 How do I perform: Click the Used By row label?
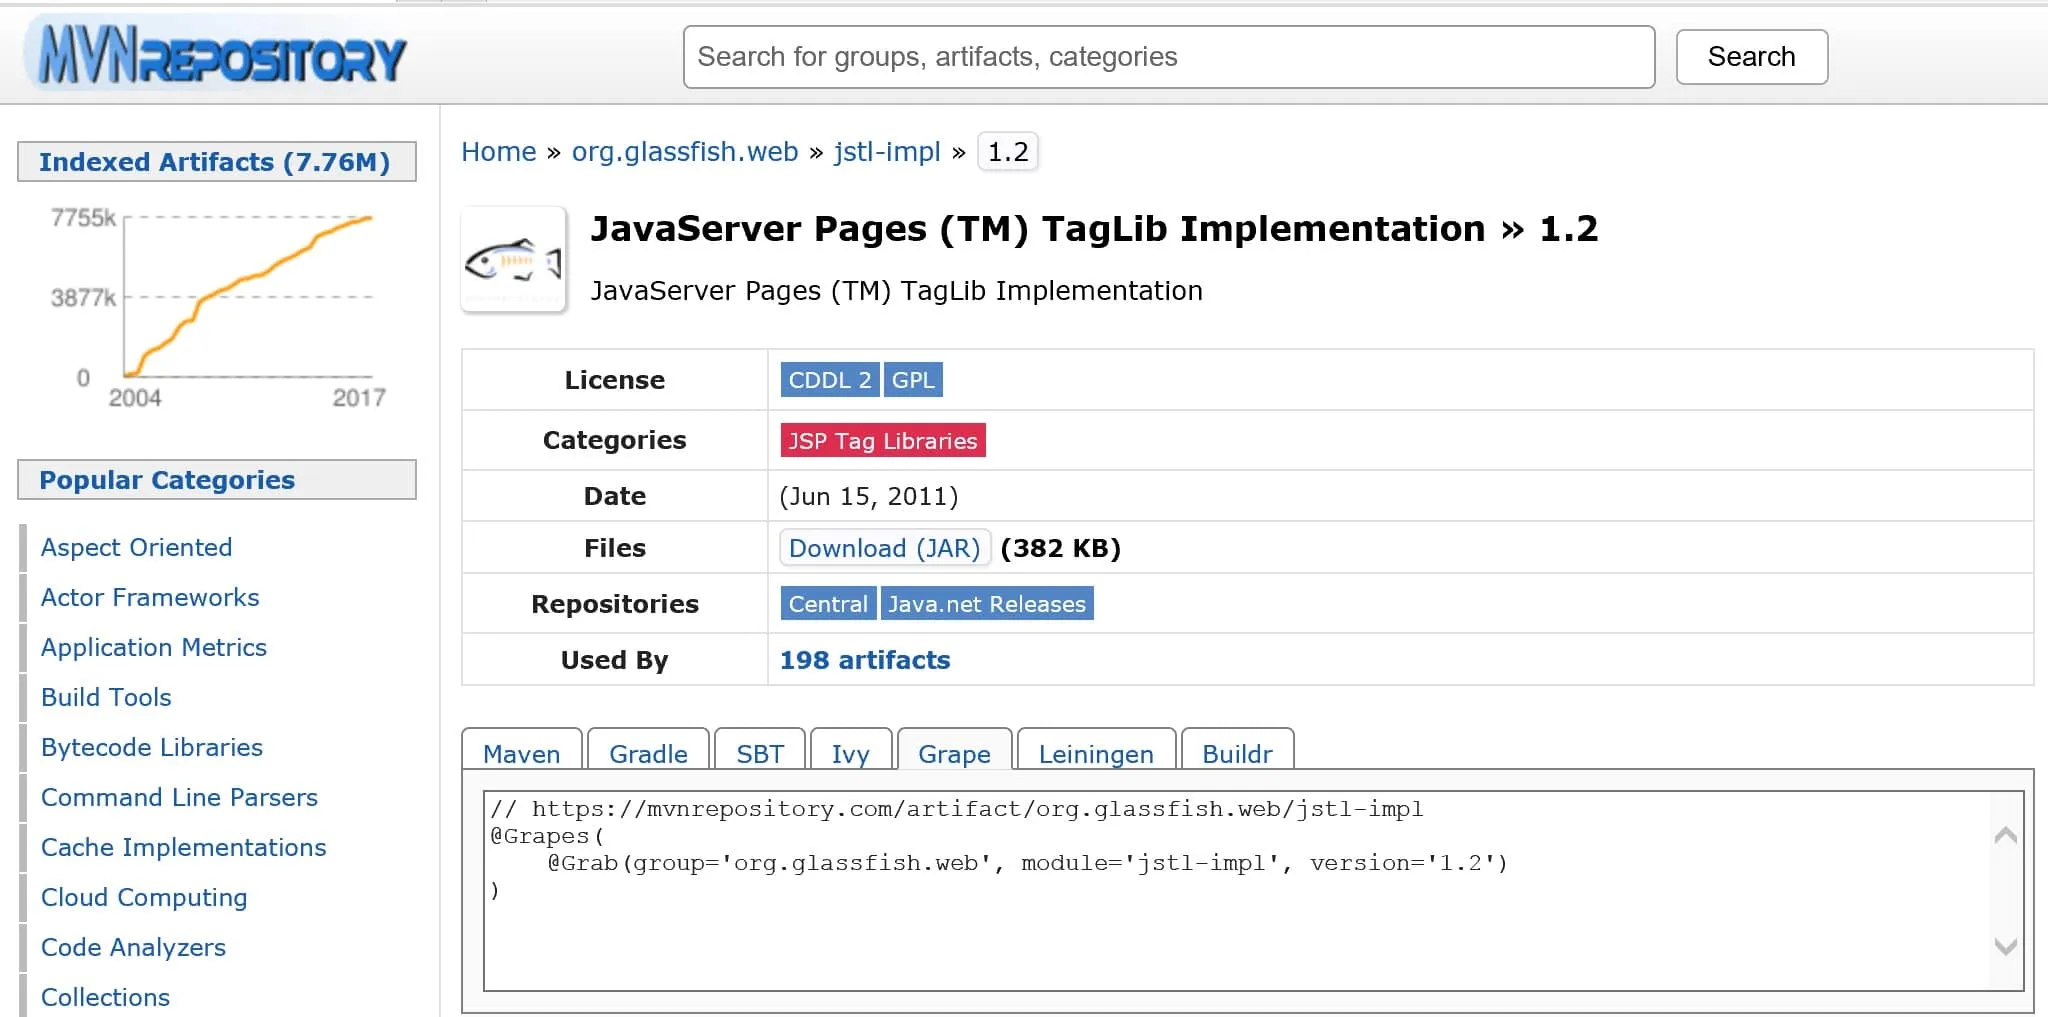click(615, 660)
